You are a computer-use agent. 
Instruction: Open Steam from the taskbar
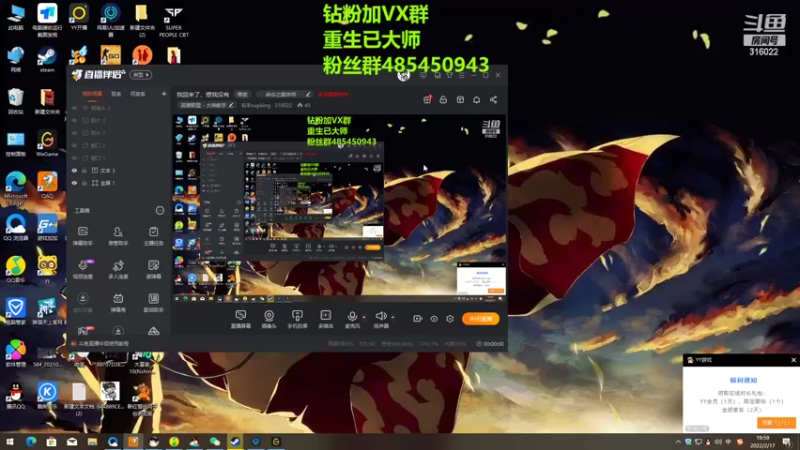[235, 442]
